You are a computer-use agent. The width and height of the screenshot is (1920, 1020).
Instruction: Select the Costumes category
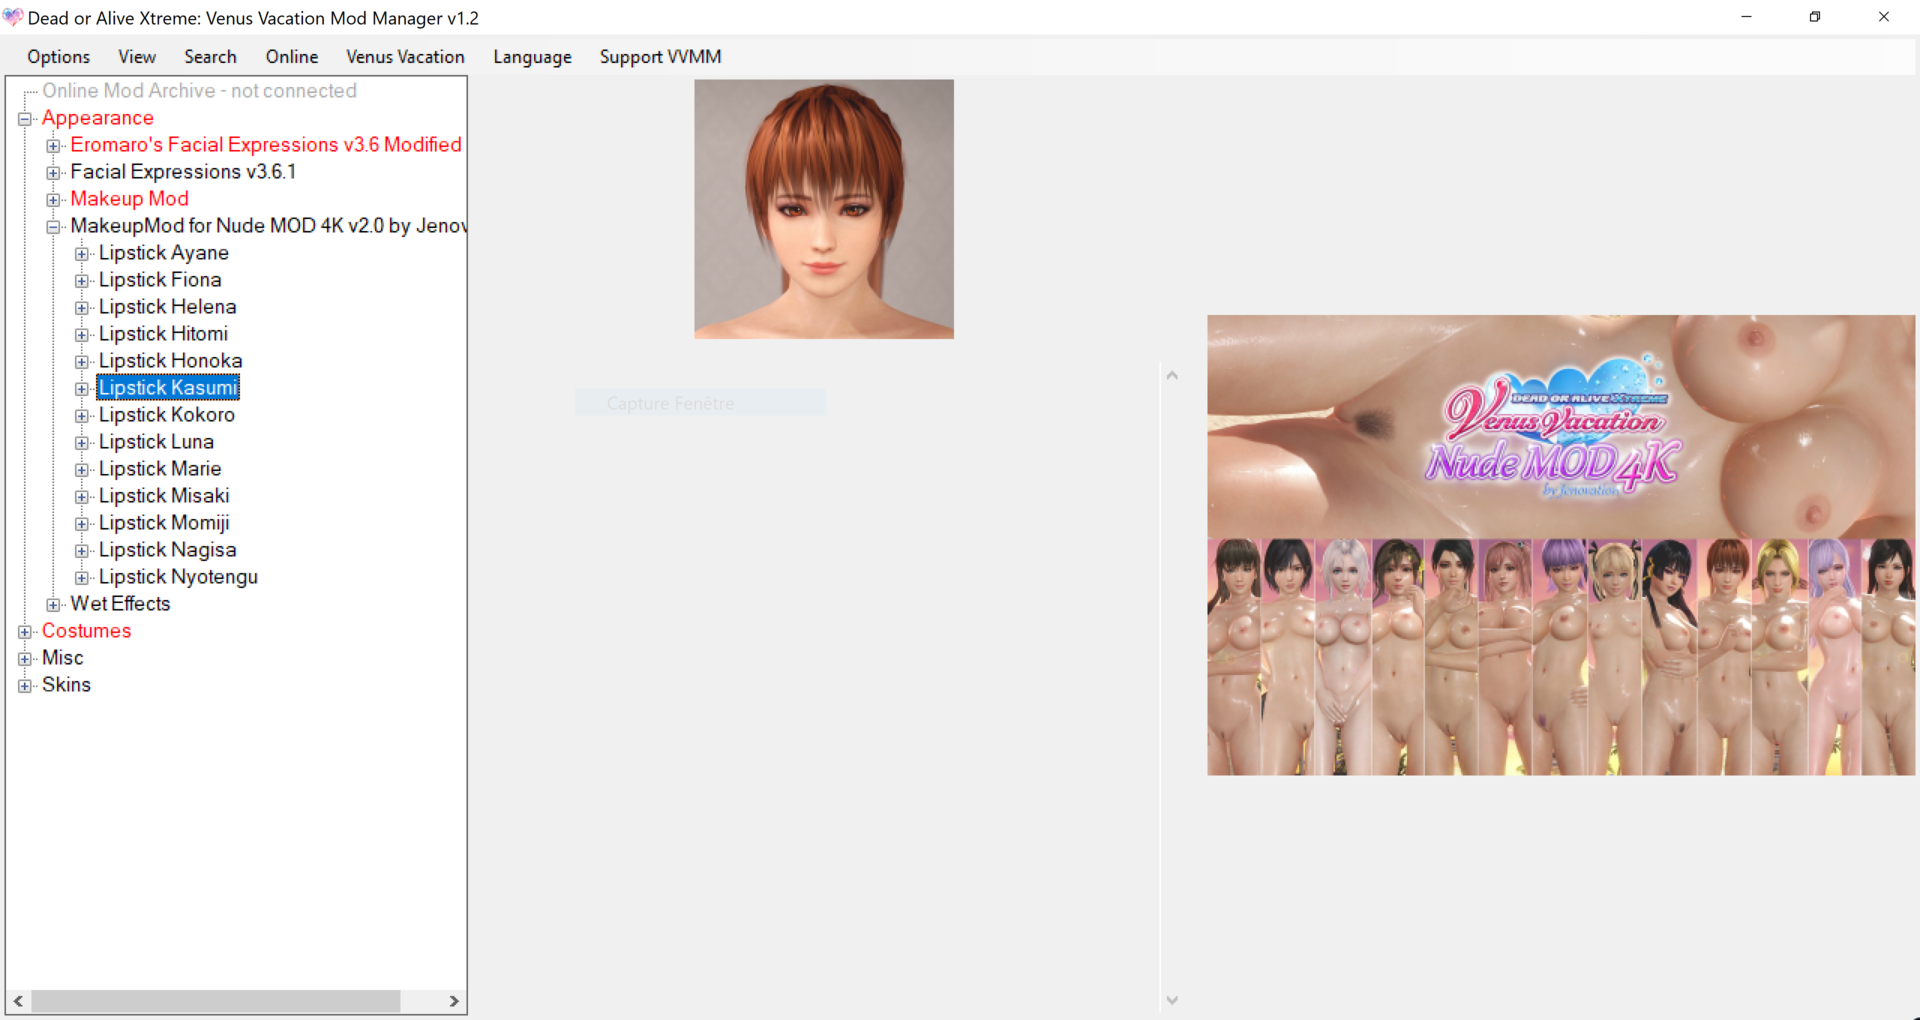(86, 631)
